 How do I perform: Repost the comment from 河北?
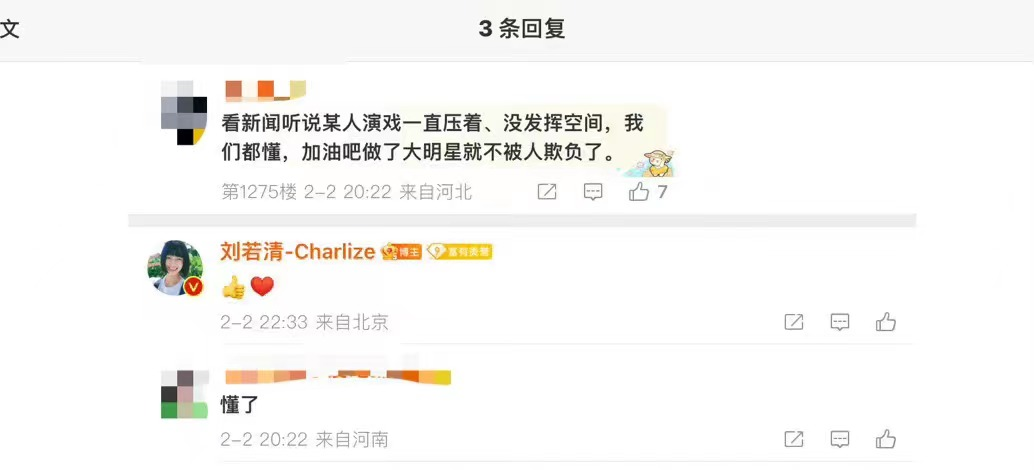tap(547, 192)
